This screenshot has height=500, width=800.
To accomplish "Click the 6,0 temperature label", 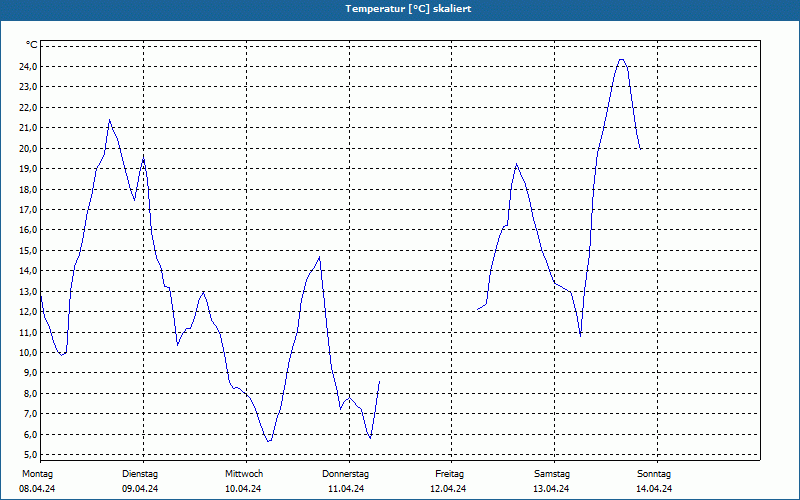I will pos(30,434).
